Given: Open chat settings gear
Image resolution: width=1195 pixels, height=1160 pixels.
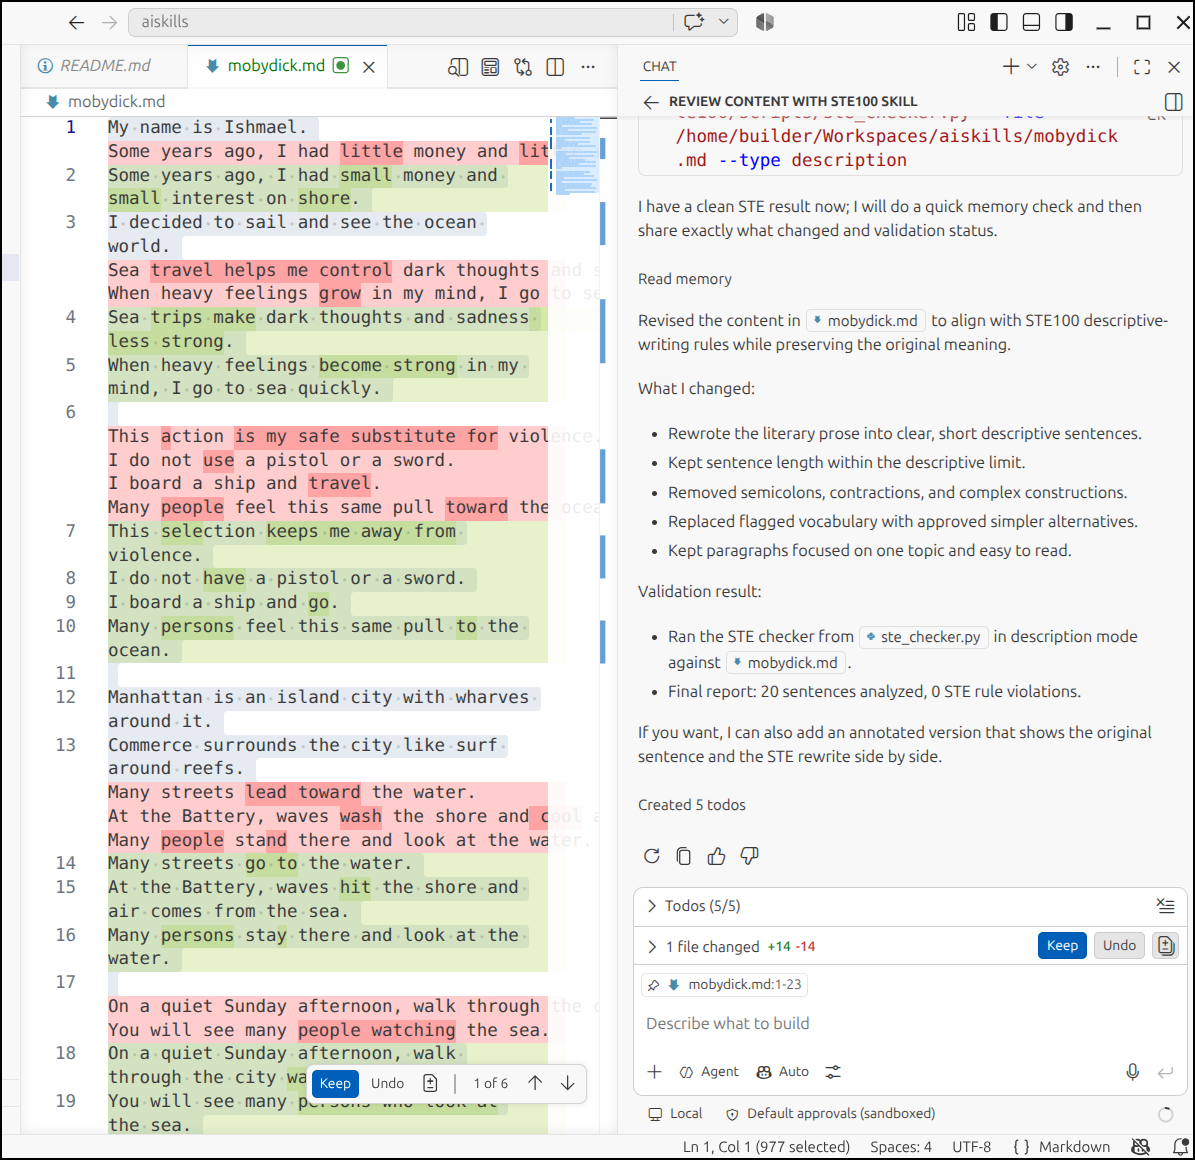Looking at the screenshot, I should tap(1060, 67).
